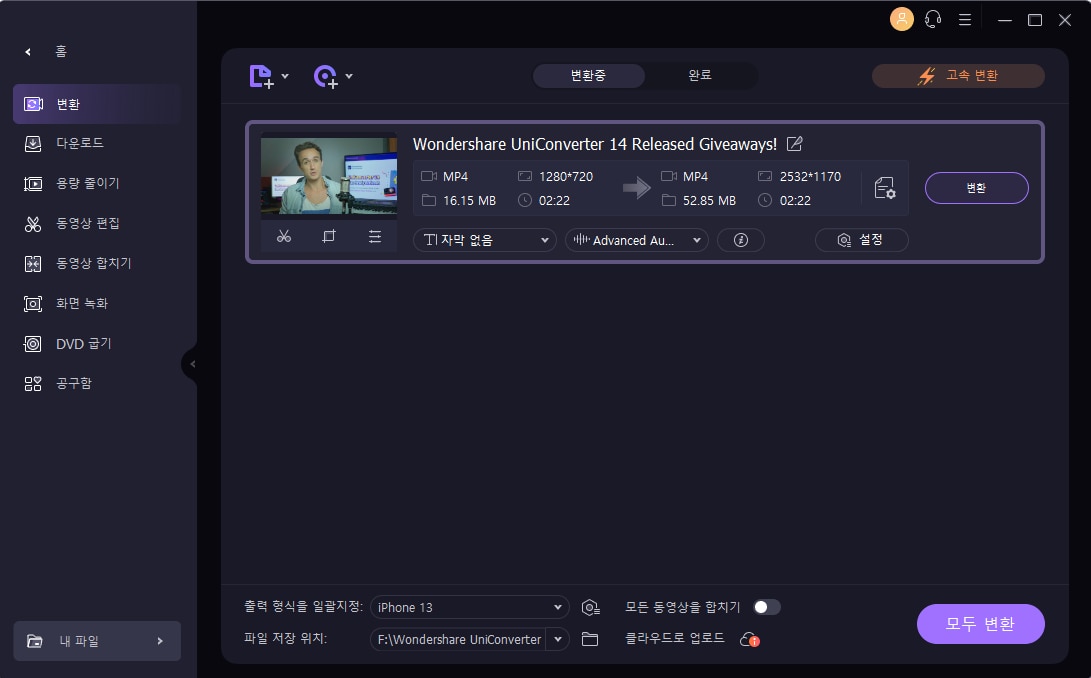Select 변환 in the sidebar
The height and width of the screenshot is (678, 1091).
(x=97, y=104)
